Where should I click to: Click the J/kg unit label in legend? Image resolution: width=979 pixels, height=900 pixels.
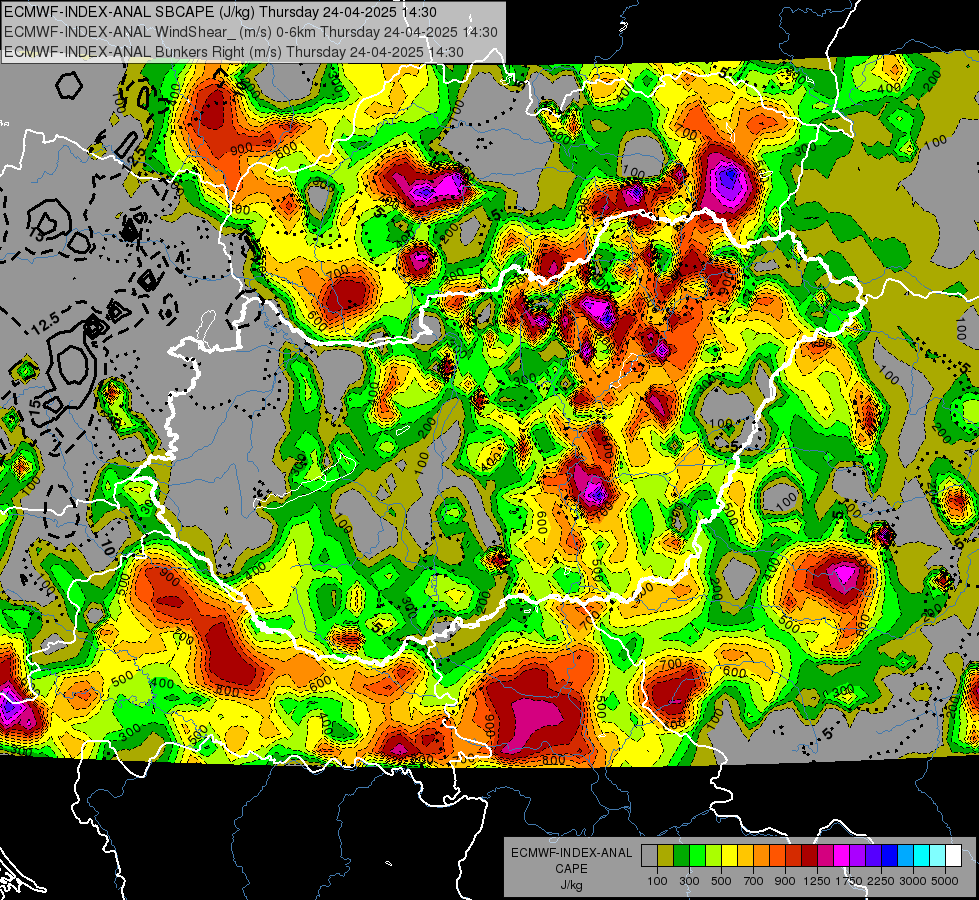(571, 886)
